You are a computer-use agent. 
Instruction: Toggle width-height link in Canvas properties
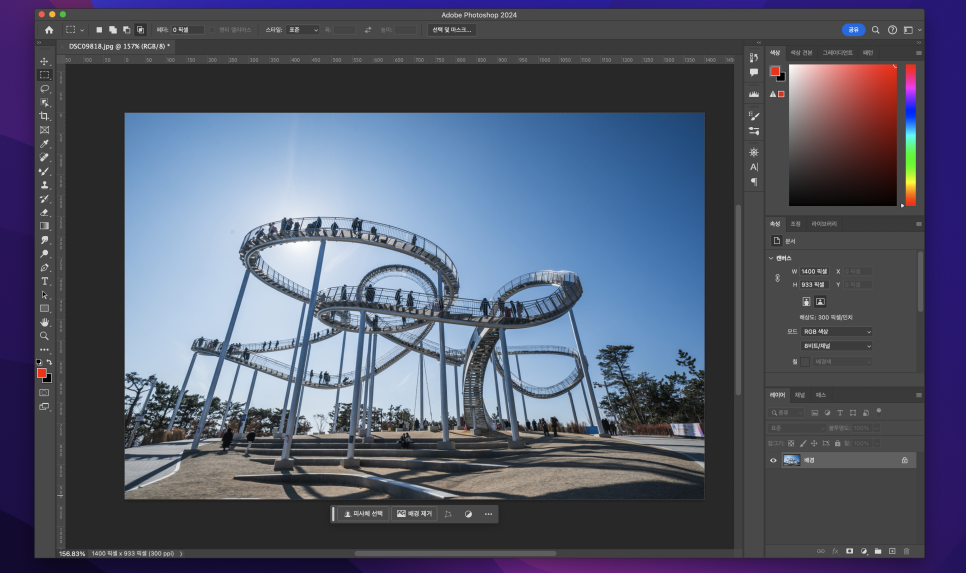(x=777, y=278)
